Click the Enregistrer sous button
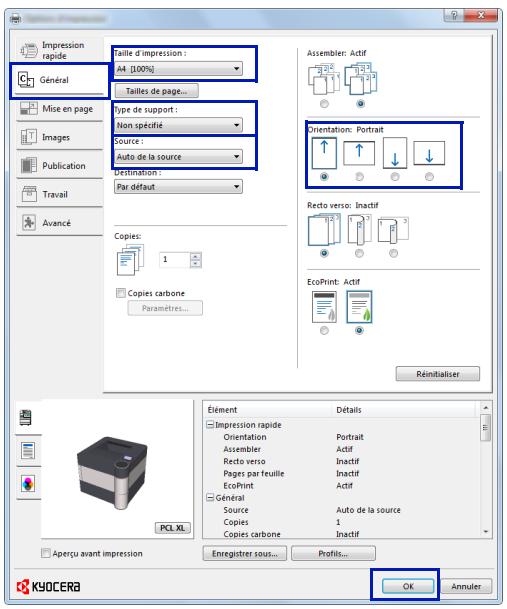This screenshot has width=507, height=609. pos(245,553)
